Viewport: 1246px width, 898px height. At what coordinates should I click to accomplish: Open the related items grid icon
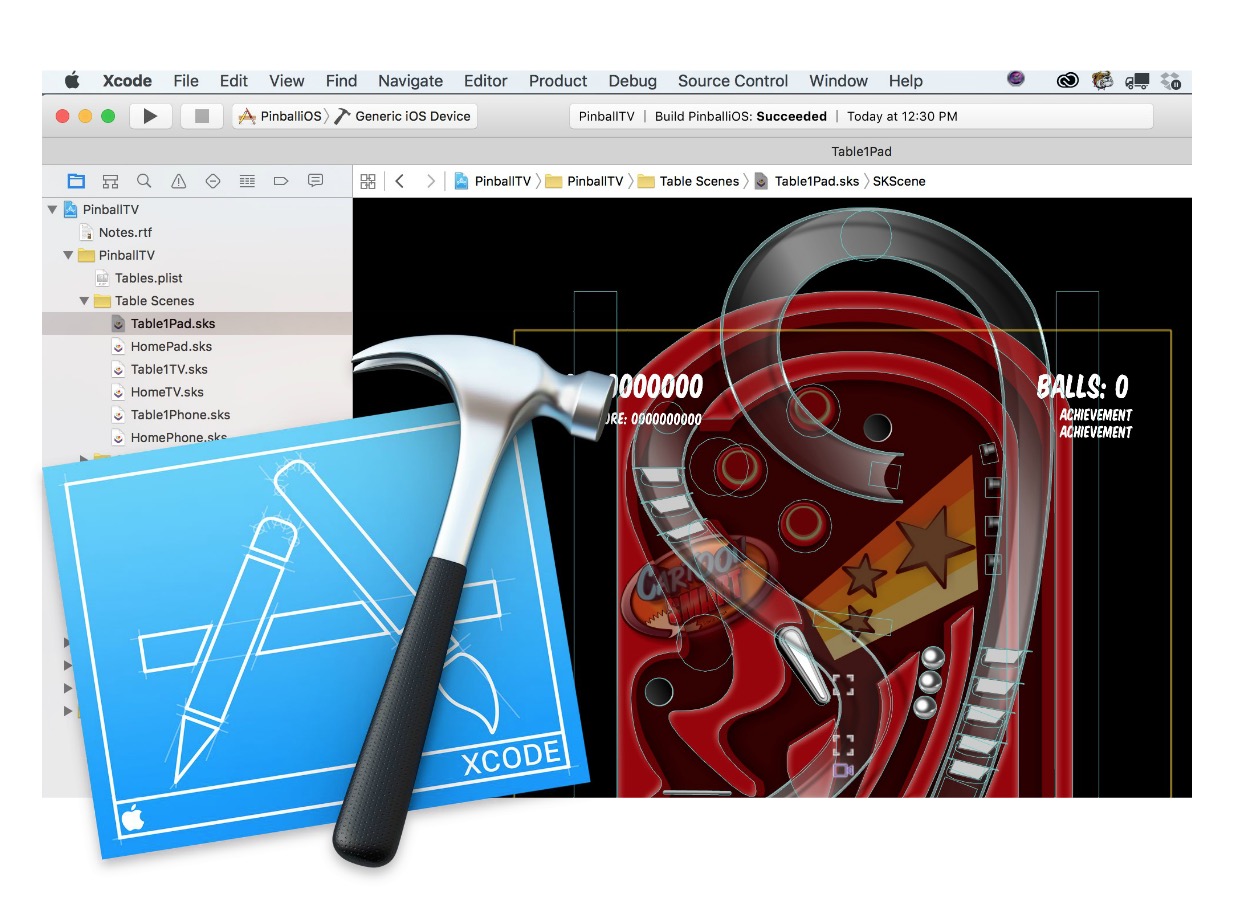pyautogui.click(x=368, y=181)
